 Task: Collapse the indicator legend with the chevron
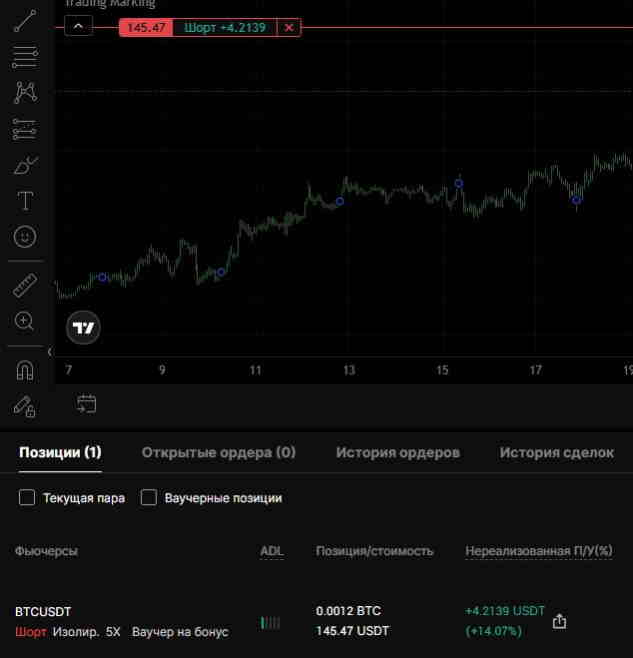(79, 27)
